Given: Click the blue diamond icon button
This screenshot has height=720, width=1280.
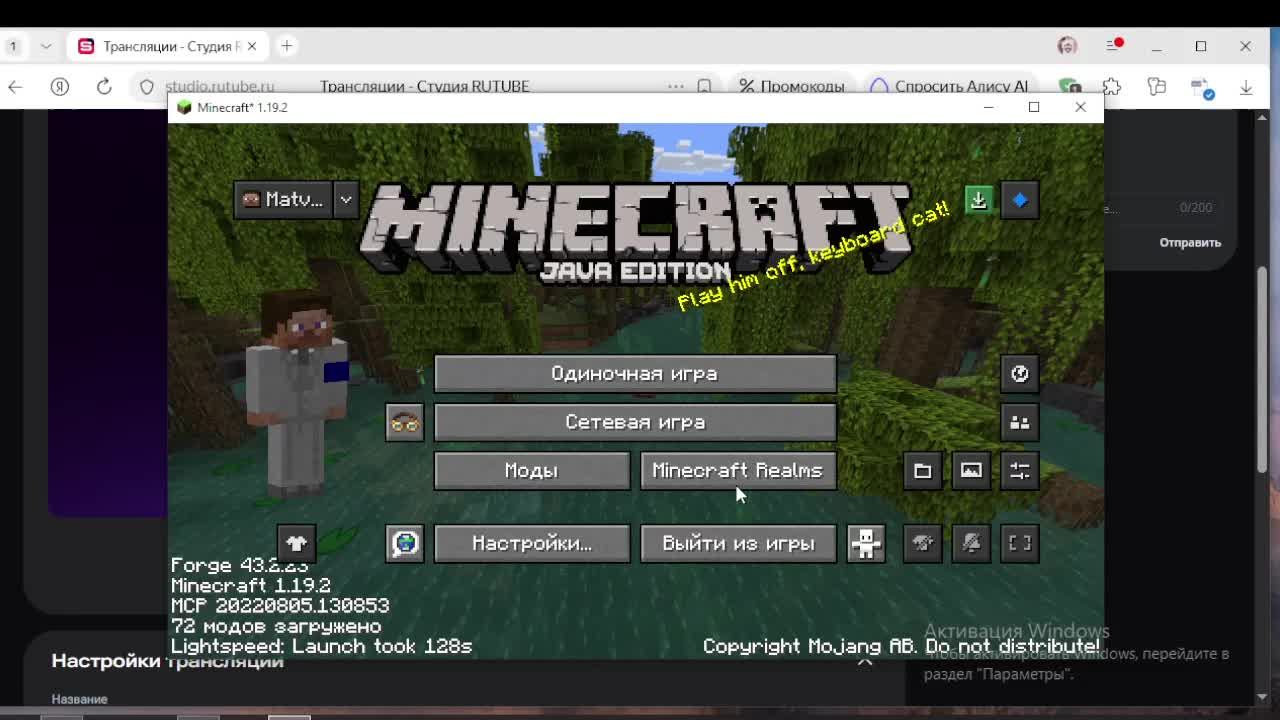Looking at the screenshot, I should tap(1020, 200).
